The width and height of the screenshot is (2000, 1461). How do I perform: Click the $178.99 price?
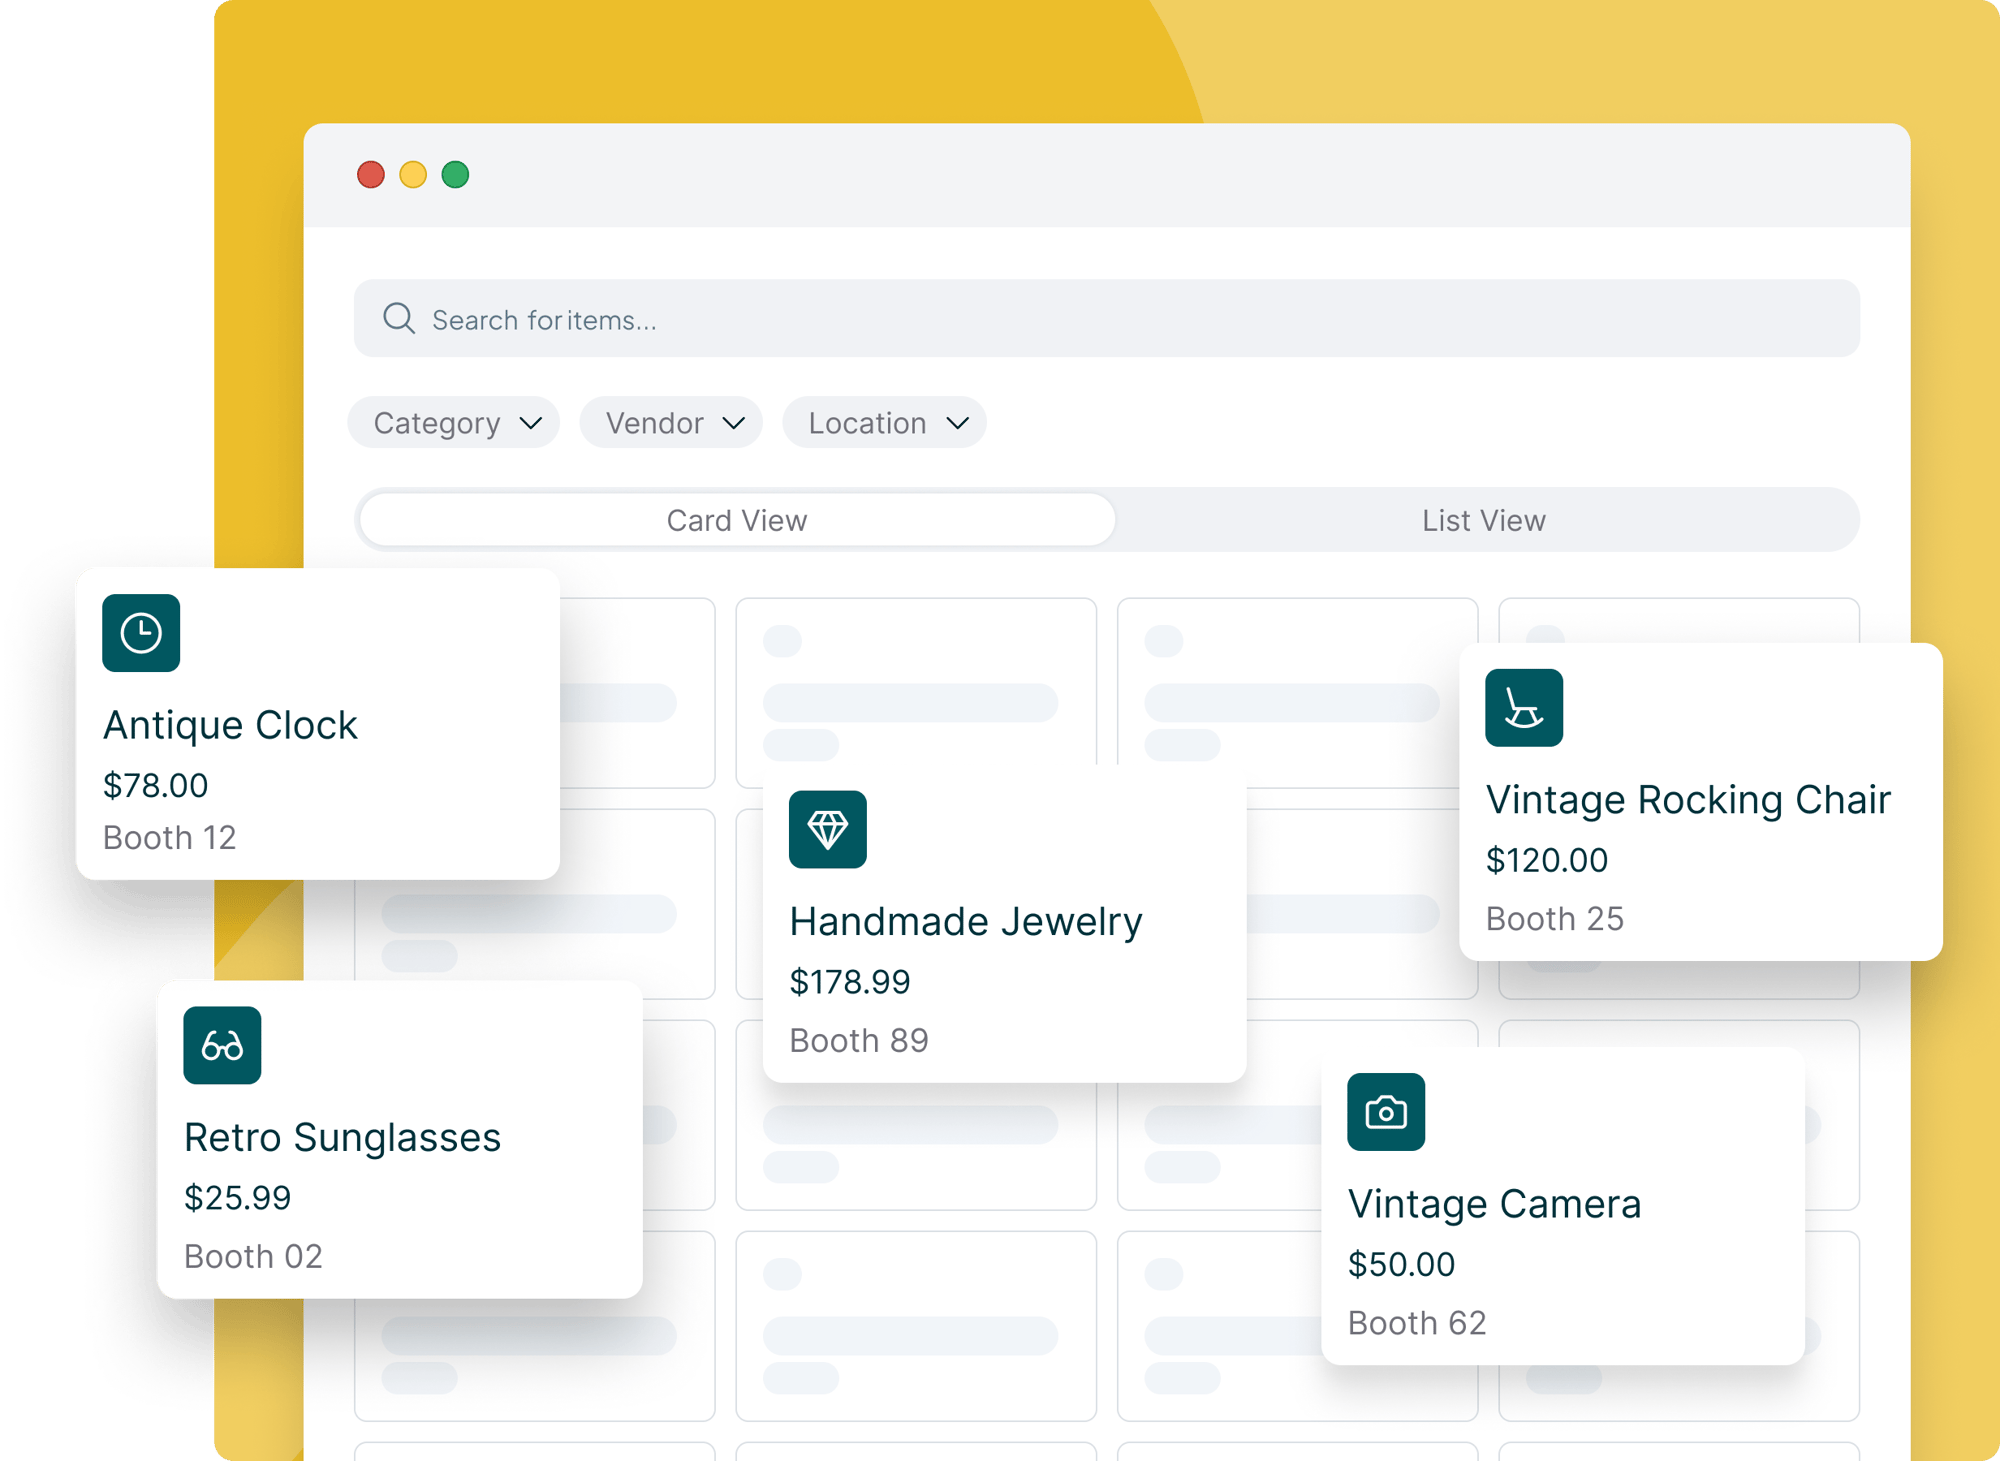pos(850,982)
